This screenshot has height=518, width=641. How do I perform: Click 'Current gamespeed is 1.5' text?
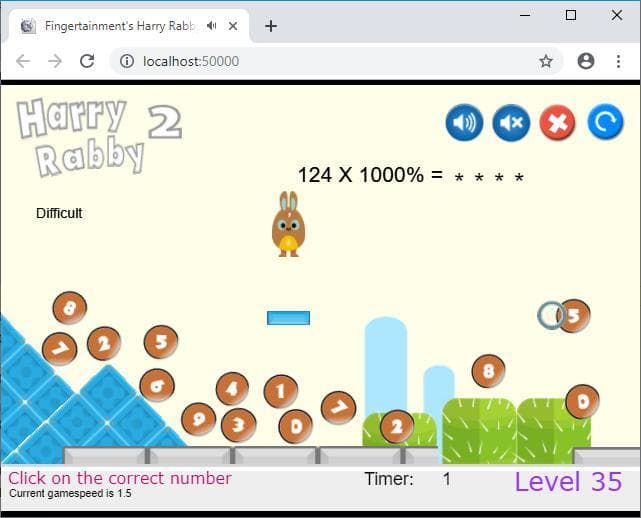click(70, 493)
